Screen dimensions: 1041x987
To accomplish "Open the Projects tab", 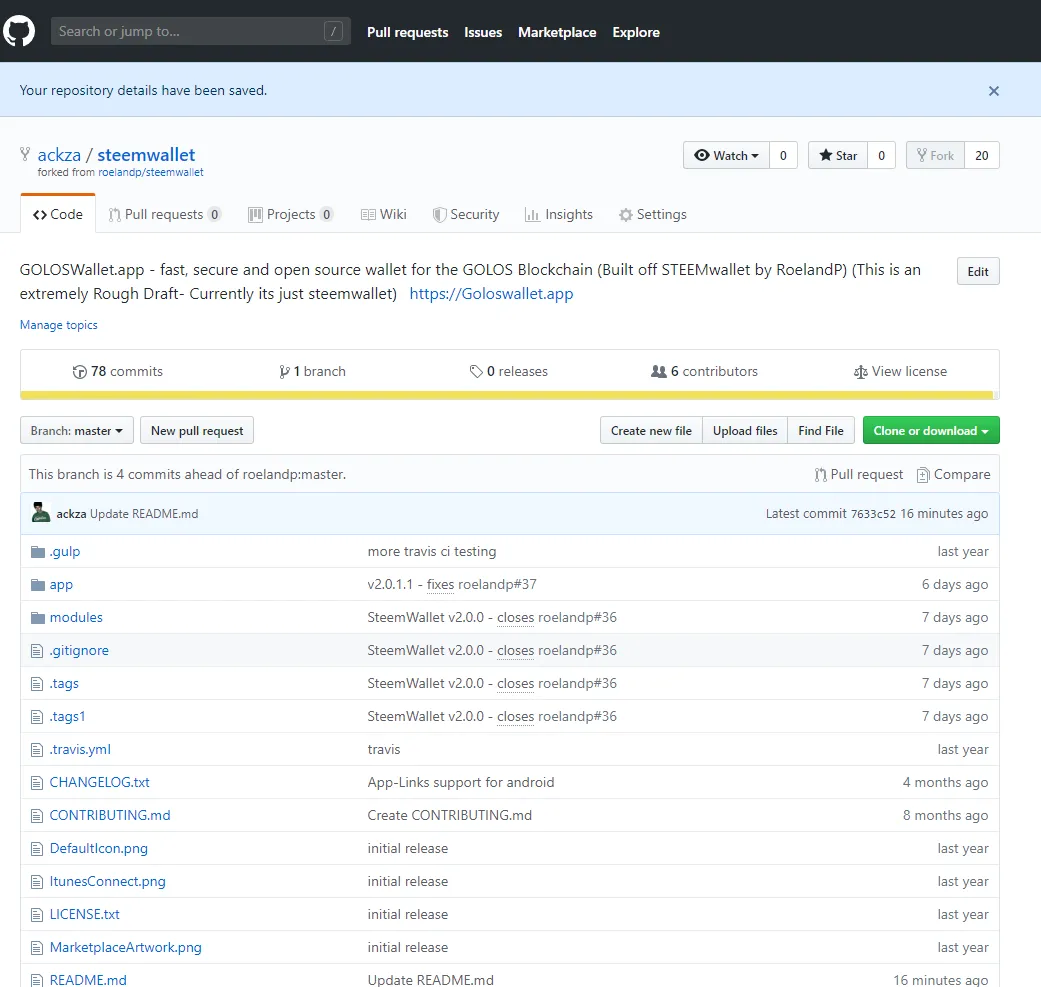I will 290,214.
